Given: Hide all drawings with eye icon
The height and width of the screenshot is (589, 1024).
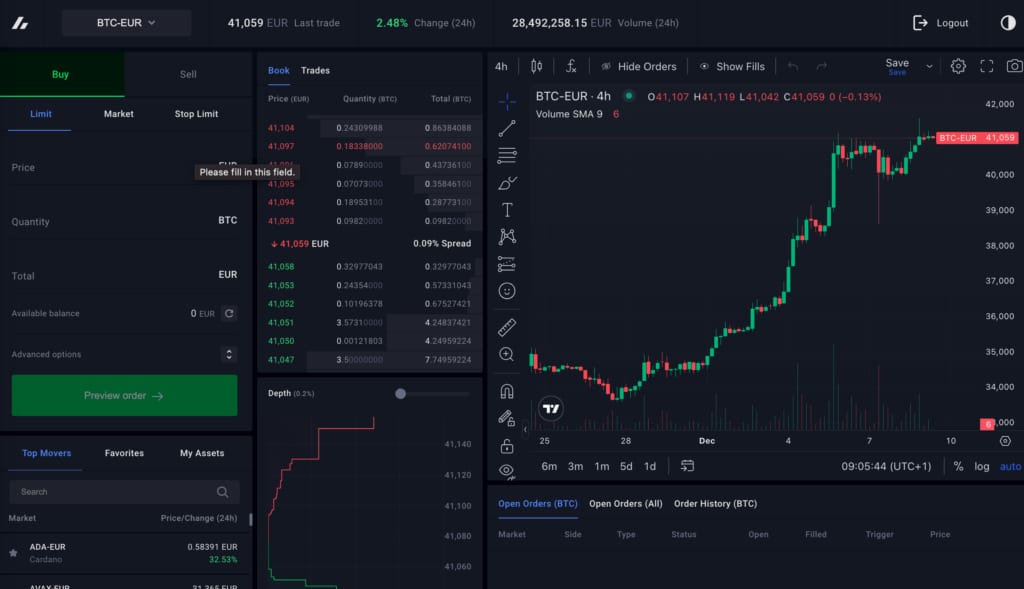Looking at the screenshot, I should 507,471.
